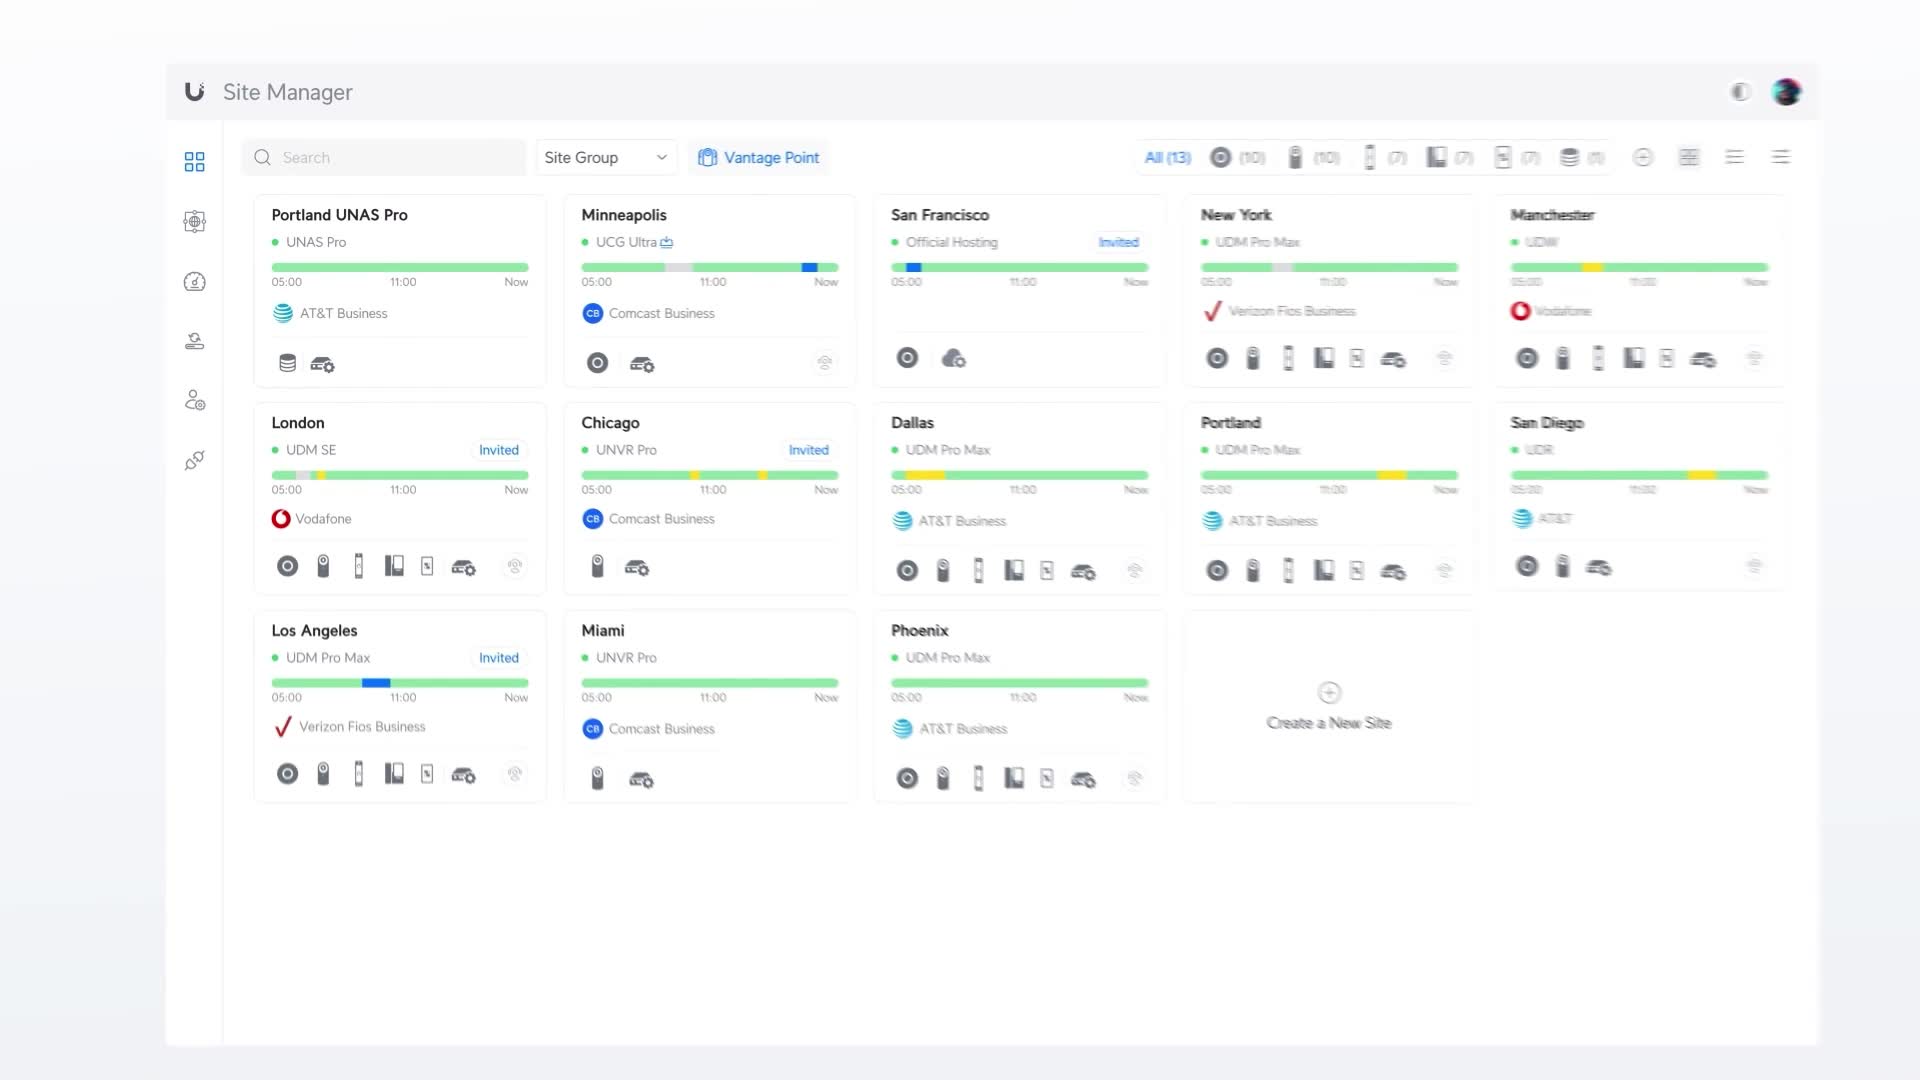Screen dimensions: 1920x1080
Task: Select the All (13) filter tab
Action: [1167, 158]
